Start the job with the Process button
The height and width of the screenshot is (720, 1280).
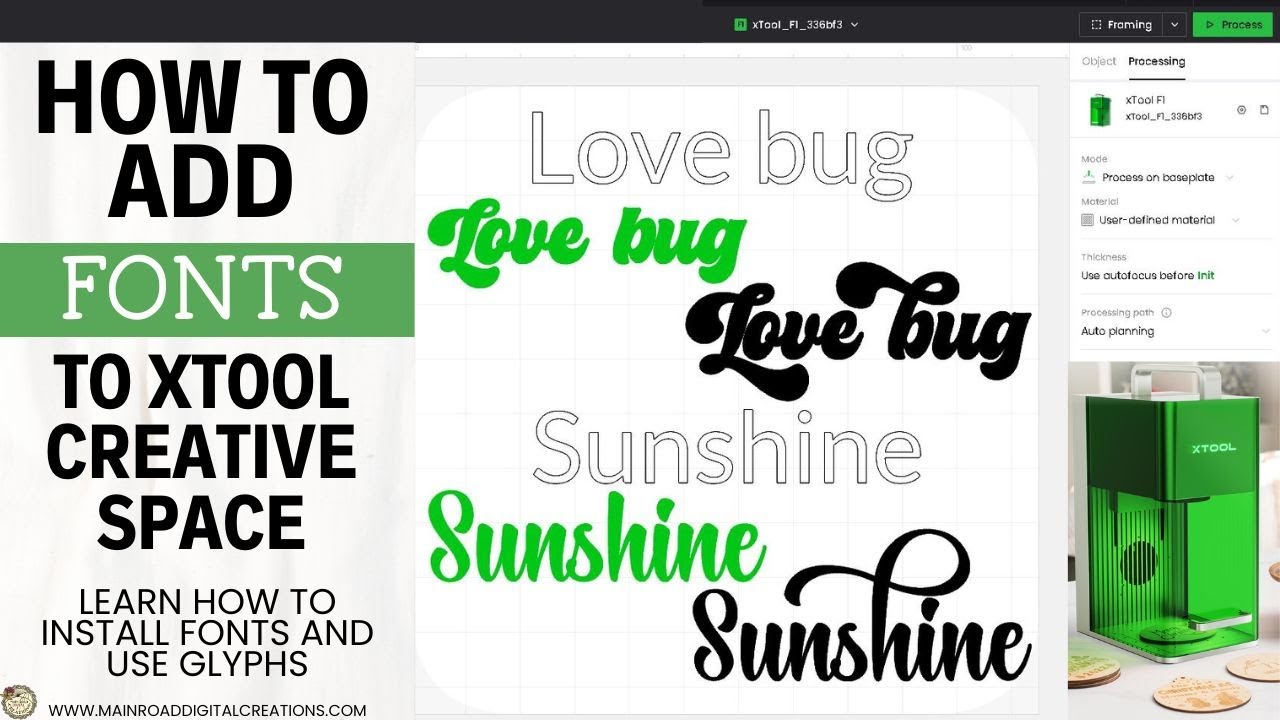tap(1233, 25)
